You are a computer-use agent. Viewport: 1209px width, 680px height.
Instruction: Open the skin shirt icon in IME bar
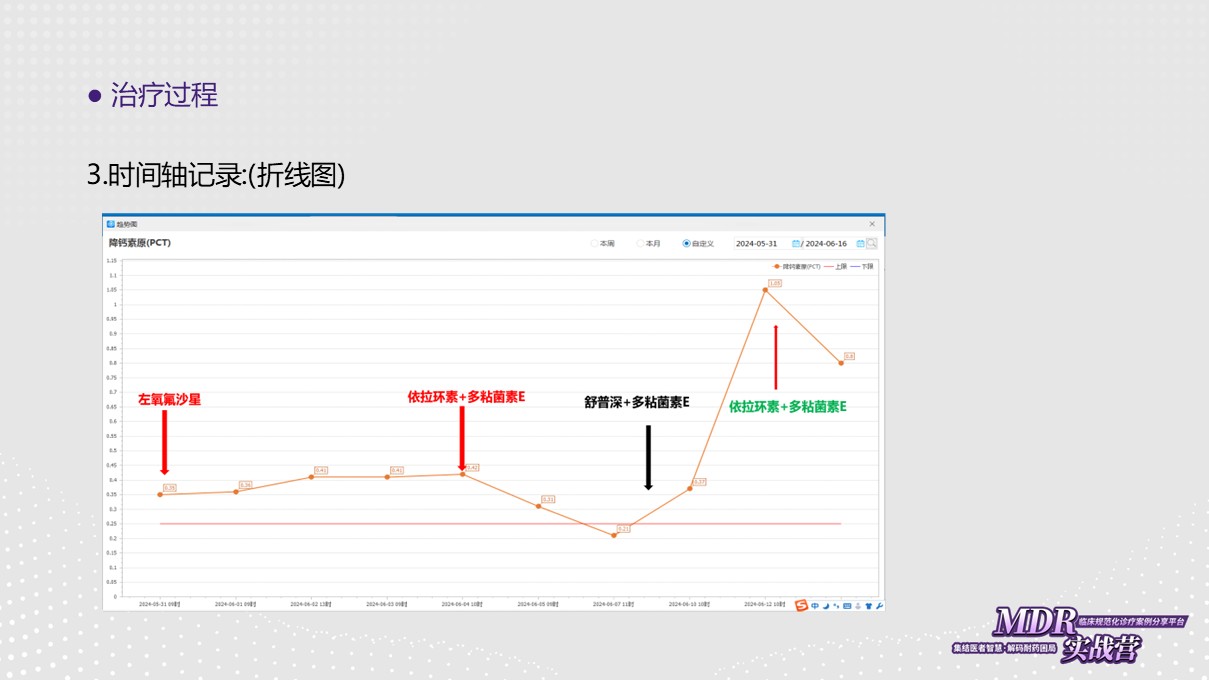coord(868,605)
